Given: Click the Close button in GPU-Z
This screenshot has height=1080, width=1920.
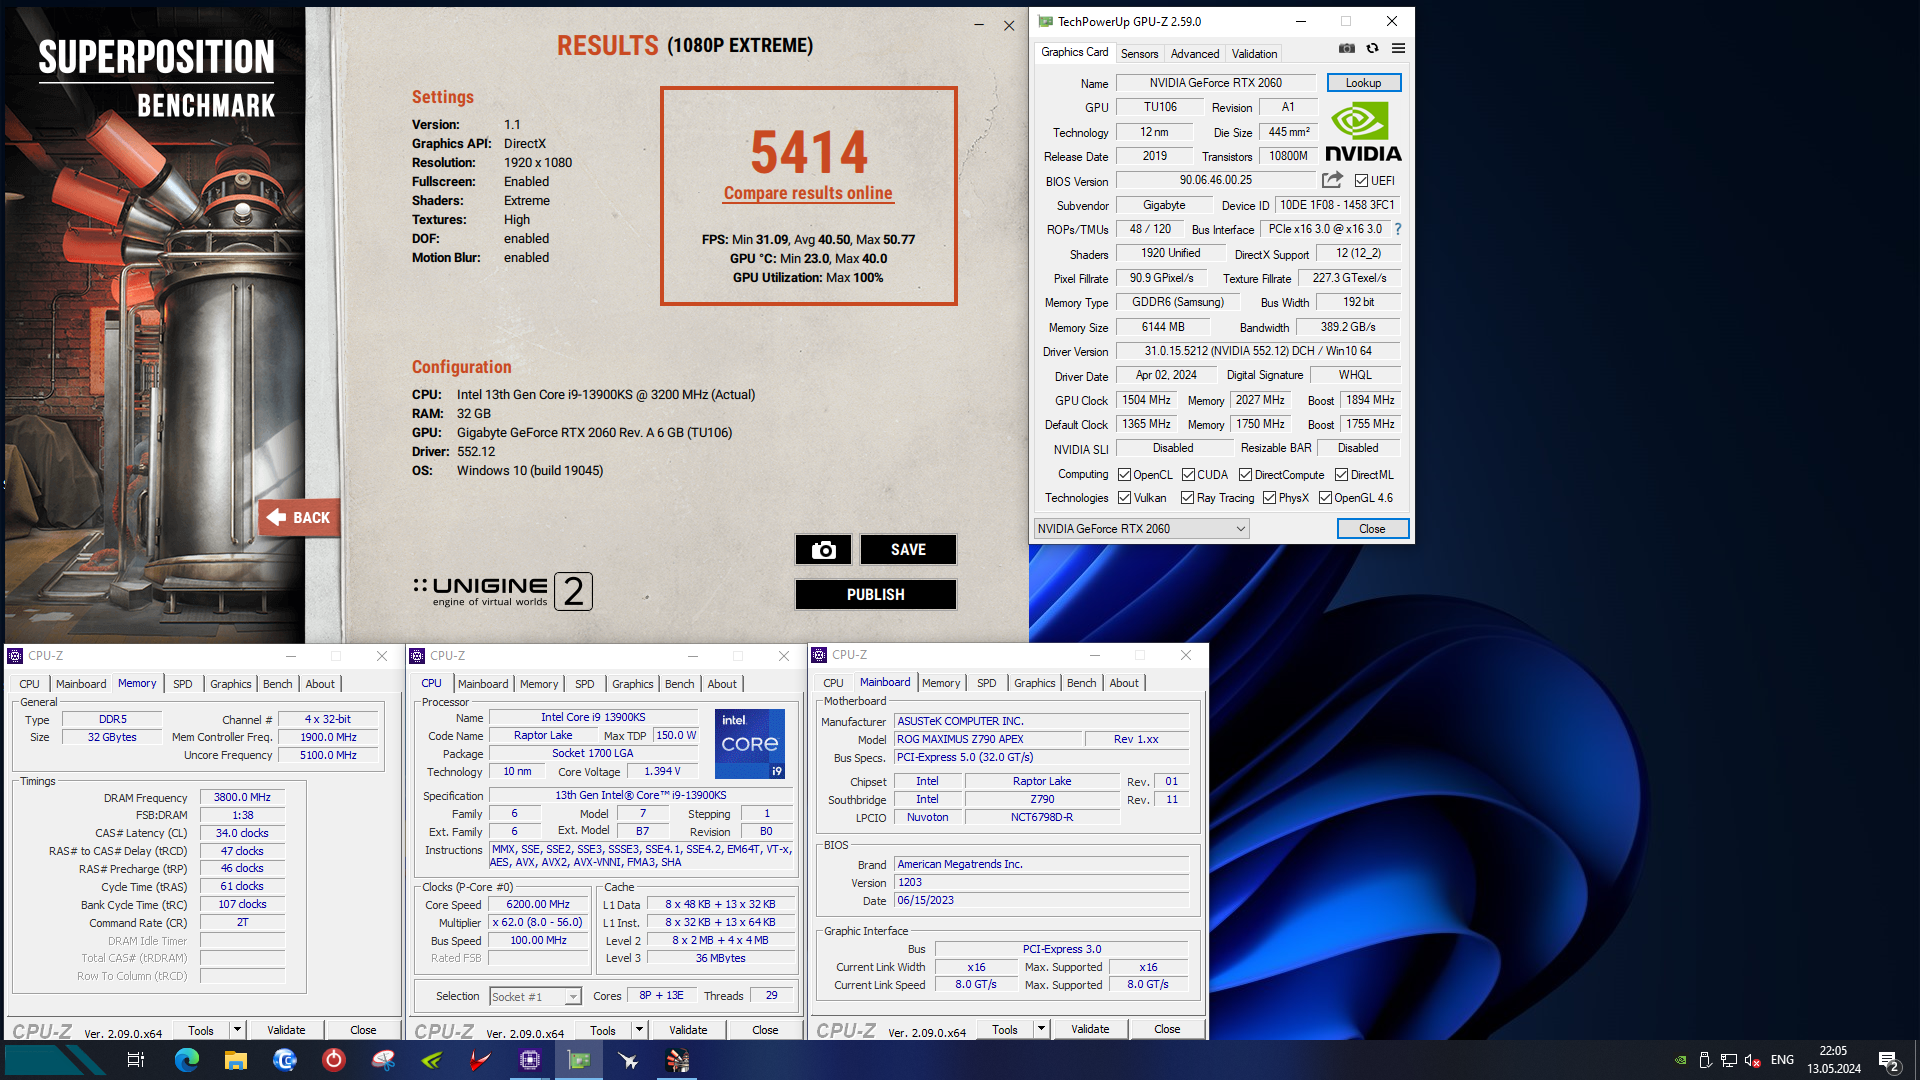Looking at the screenshot, I should coord(1372,529).
